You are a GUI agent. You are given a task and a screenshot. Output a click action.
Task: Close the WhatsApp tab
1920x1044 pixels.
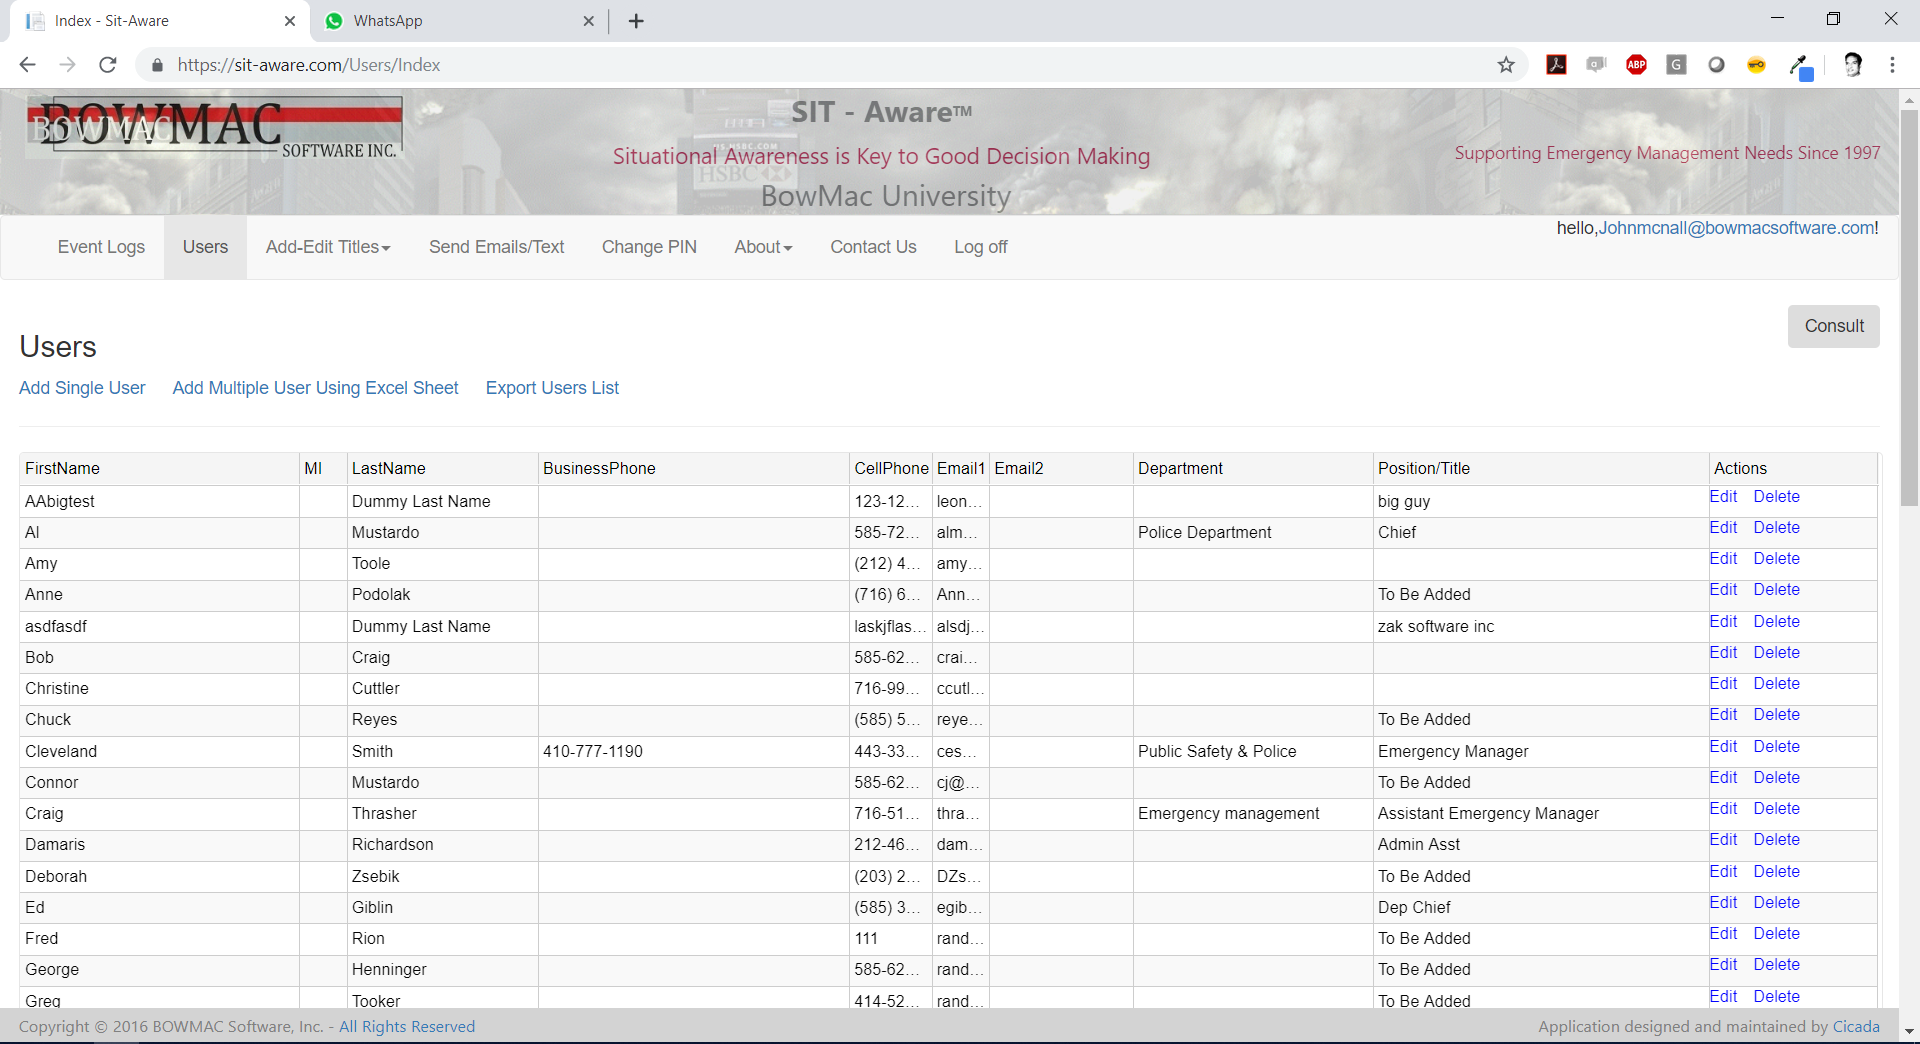tap(589, 21)
